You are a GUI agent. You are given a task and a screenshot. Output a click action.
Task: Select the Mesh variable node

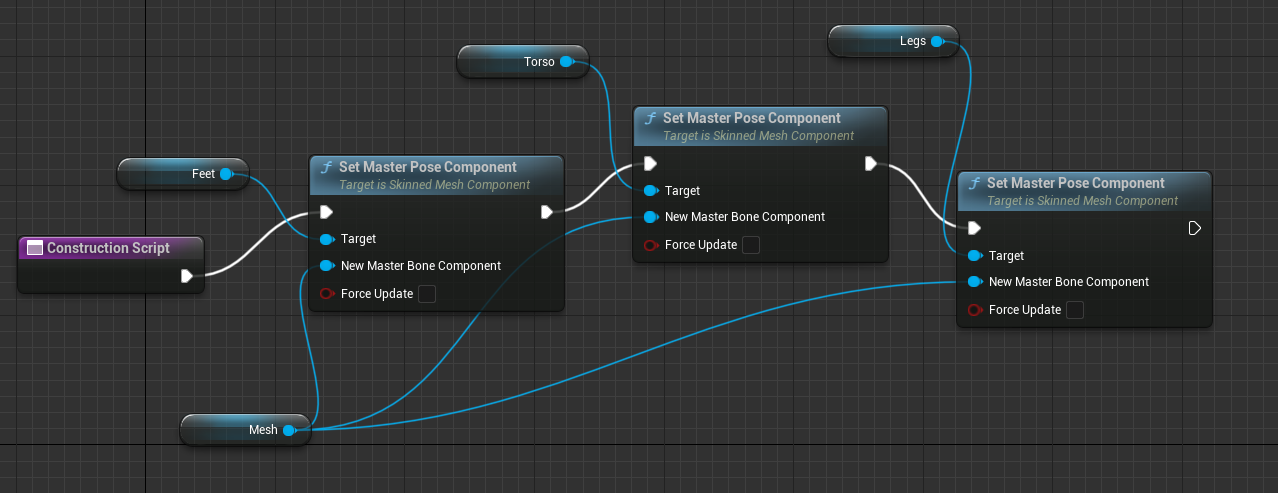tap(245, 430)
